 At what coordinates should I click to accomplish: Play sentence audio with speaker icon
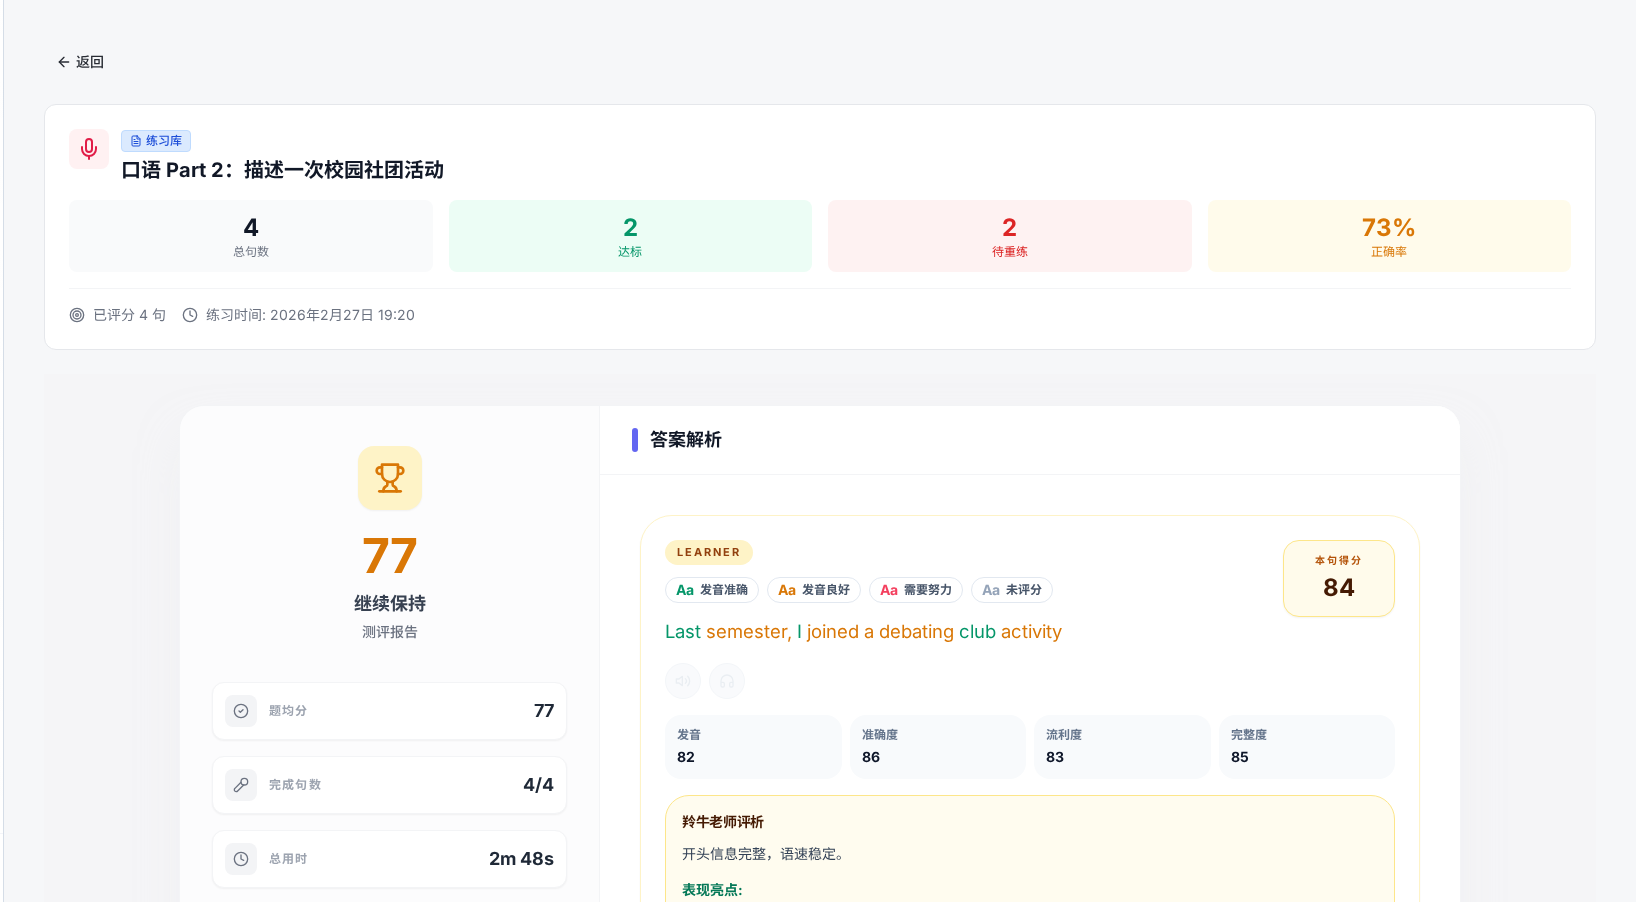[683, 681]
